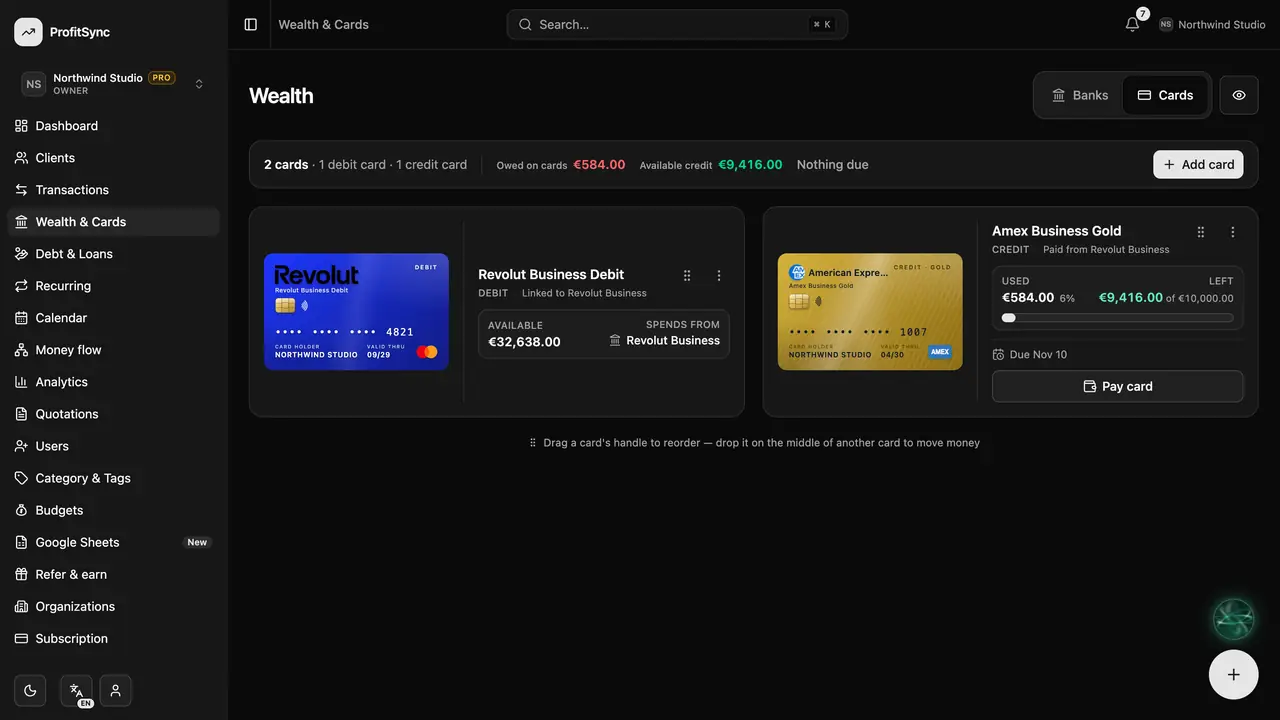Open the user profile button
The width and height of the screenshot is (1280, 720).
point(115,690)
